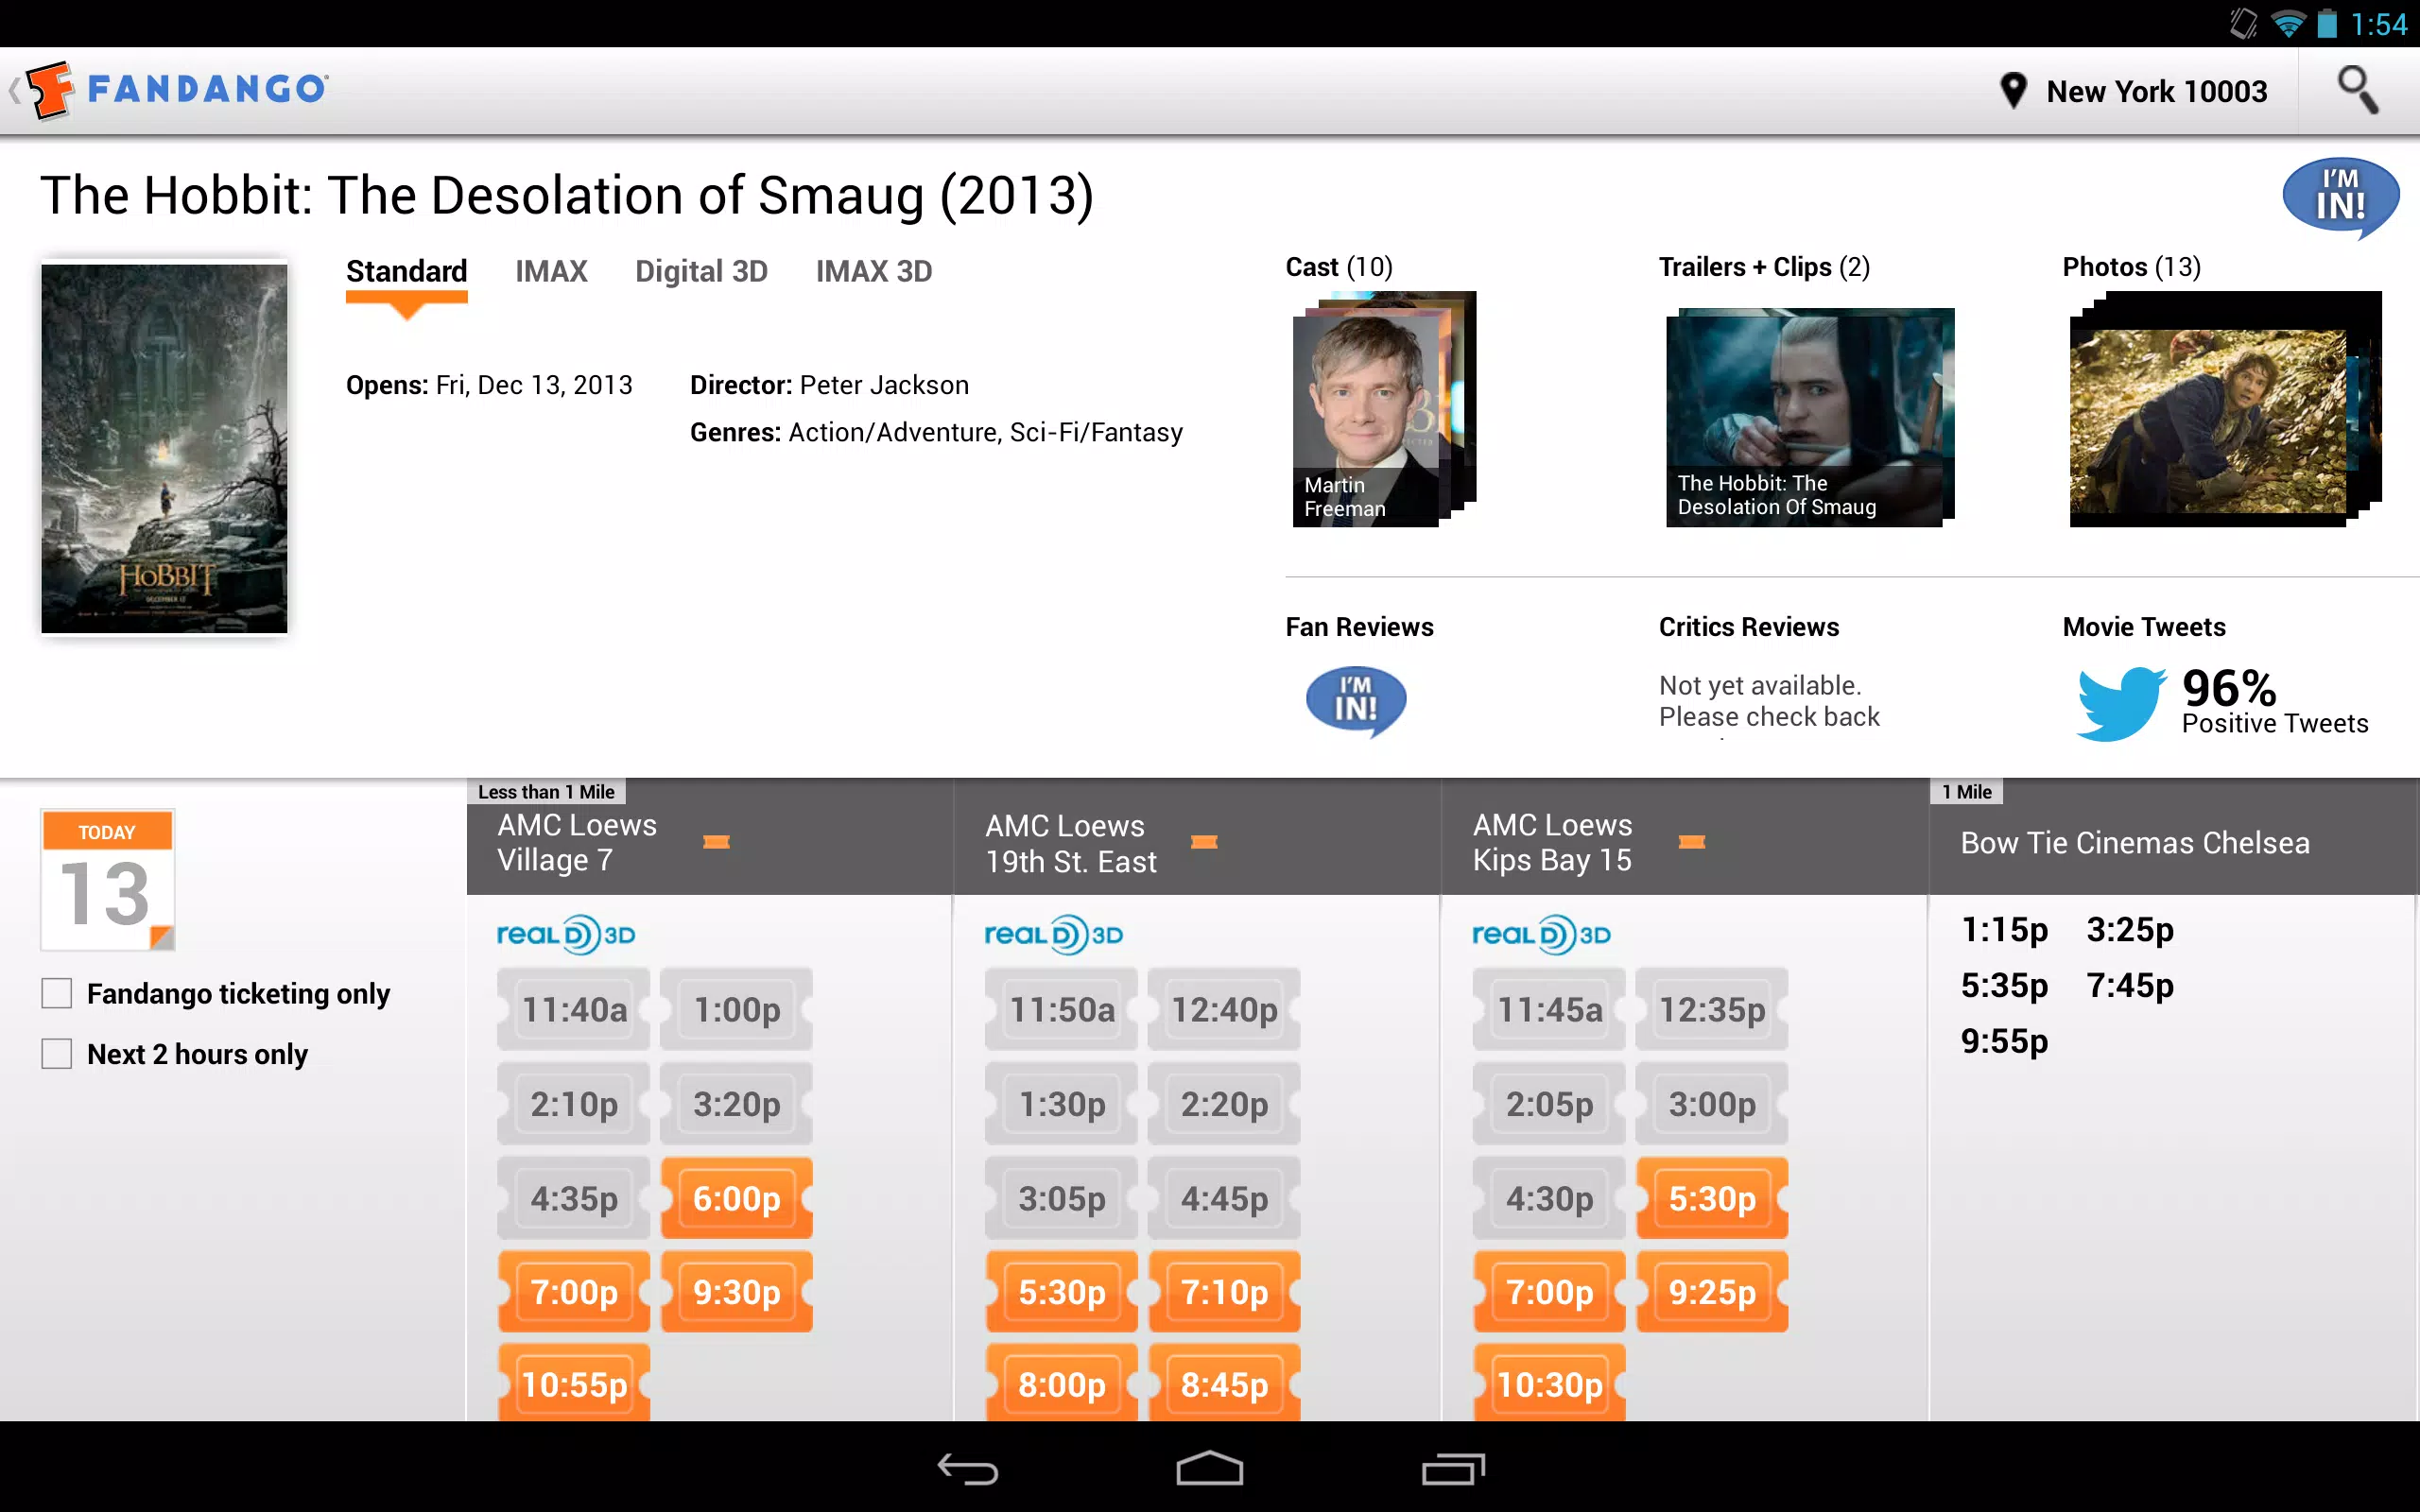Tap the Android home navigation button
The image size is (2420, 1512).
(1209, 1468)
